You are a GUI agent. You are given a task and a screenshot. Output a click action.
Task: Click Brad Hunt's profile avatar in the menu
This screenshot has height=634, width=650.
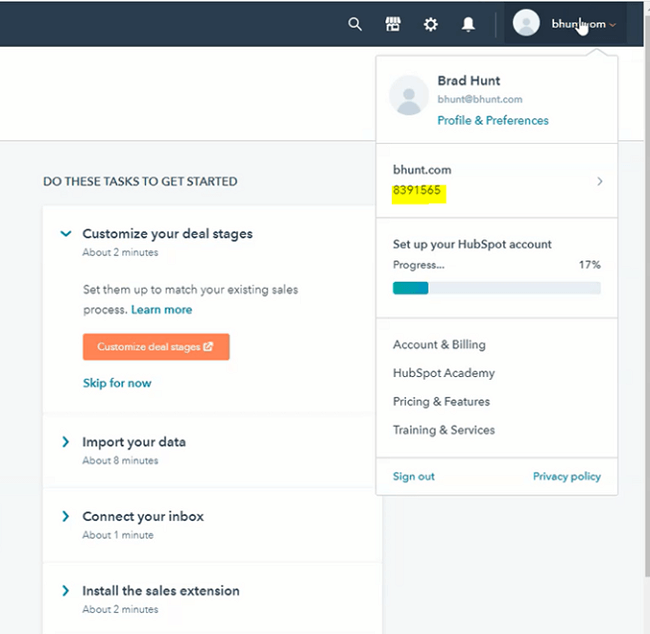[x=409, y=95]
